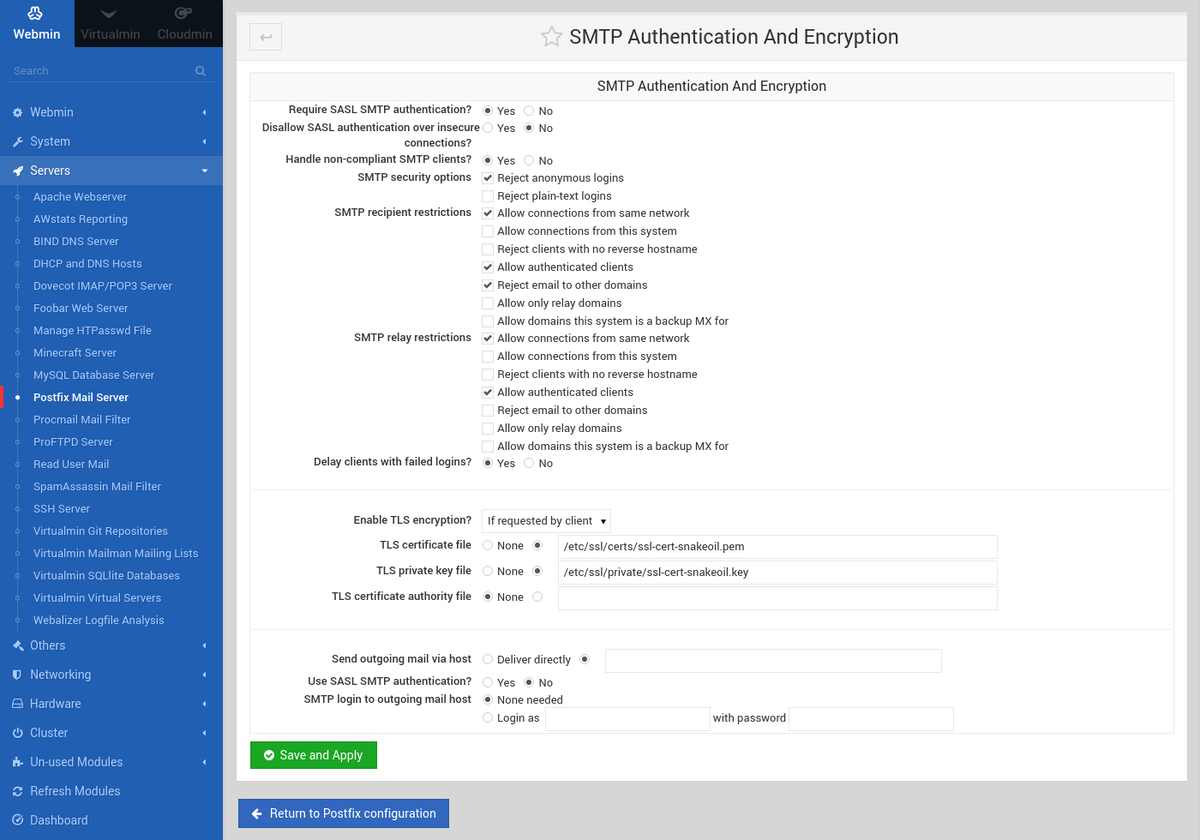Click the with password field

[871, 718]
